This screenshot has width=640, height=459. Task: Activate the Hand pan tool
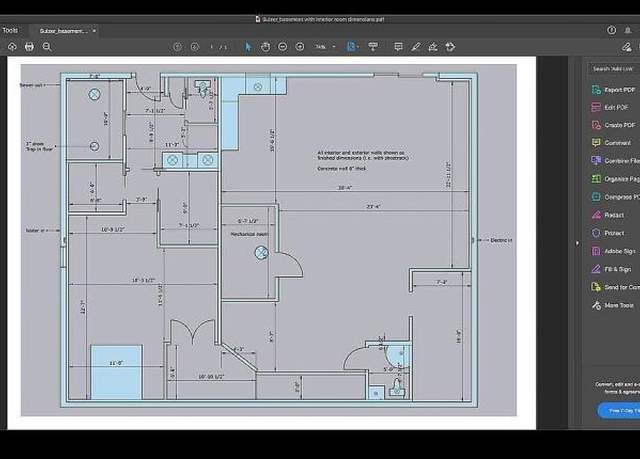tap(265, 47)
